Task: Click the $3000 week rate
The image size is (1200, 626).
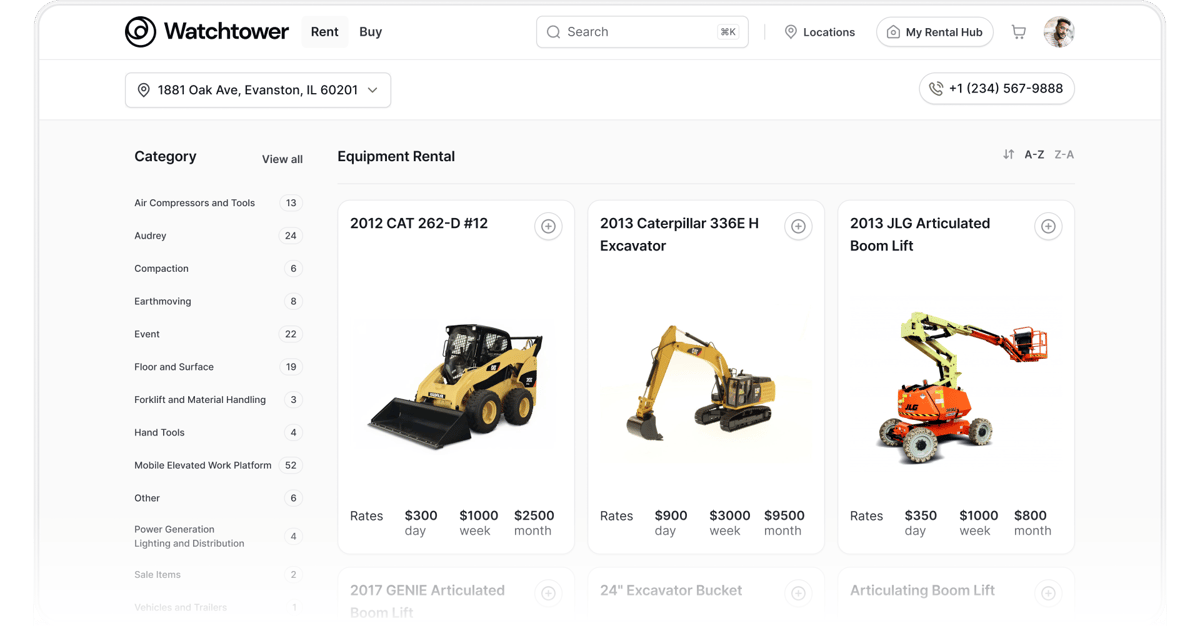Action: pos(730,523)
